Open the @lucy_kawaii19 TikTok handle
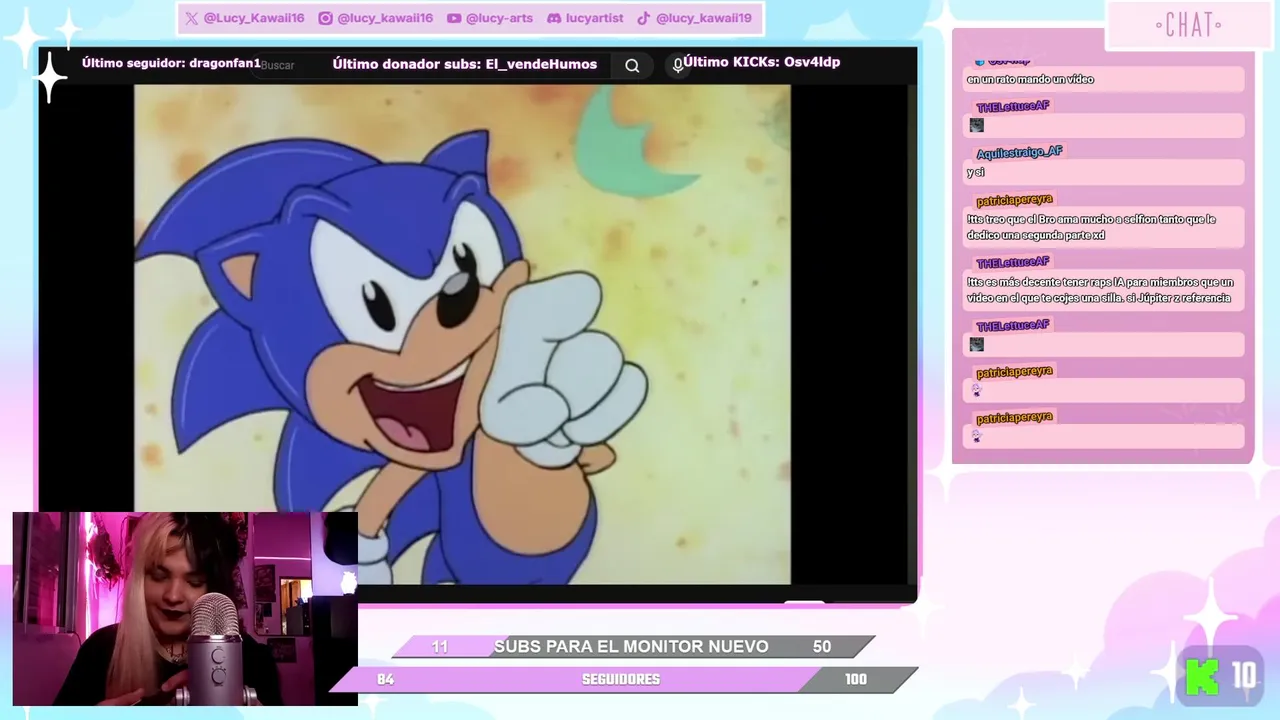The image size is (1280, 720). coord(704,18)
